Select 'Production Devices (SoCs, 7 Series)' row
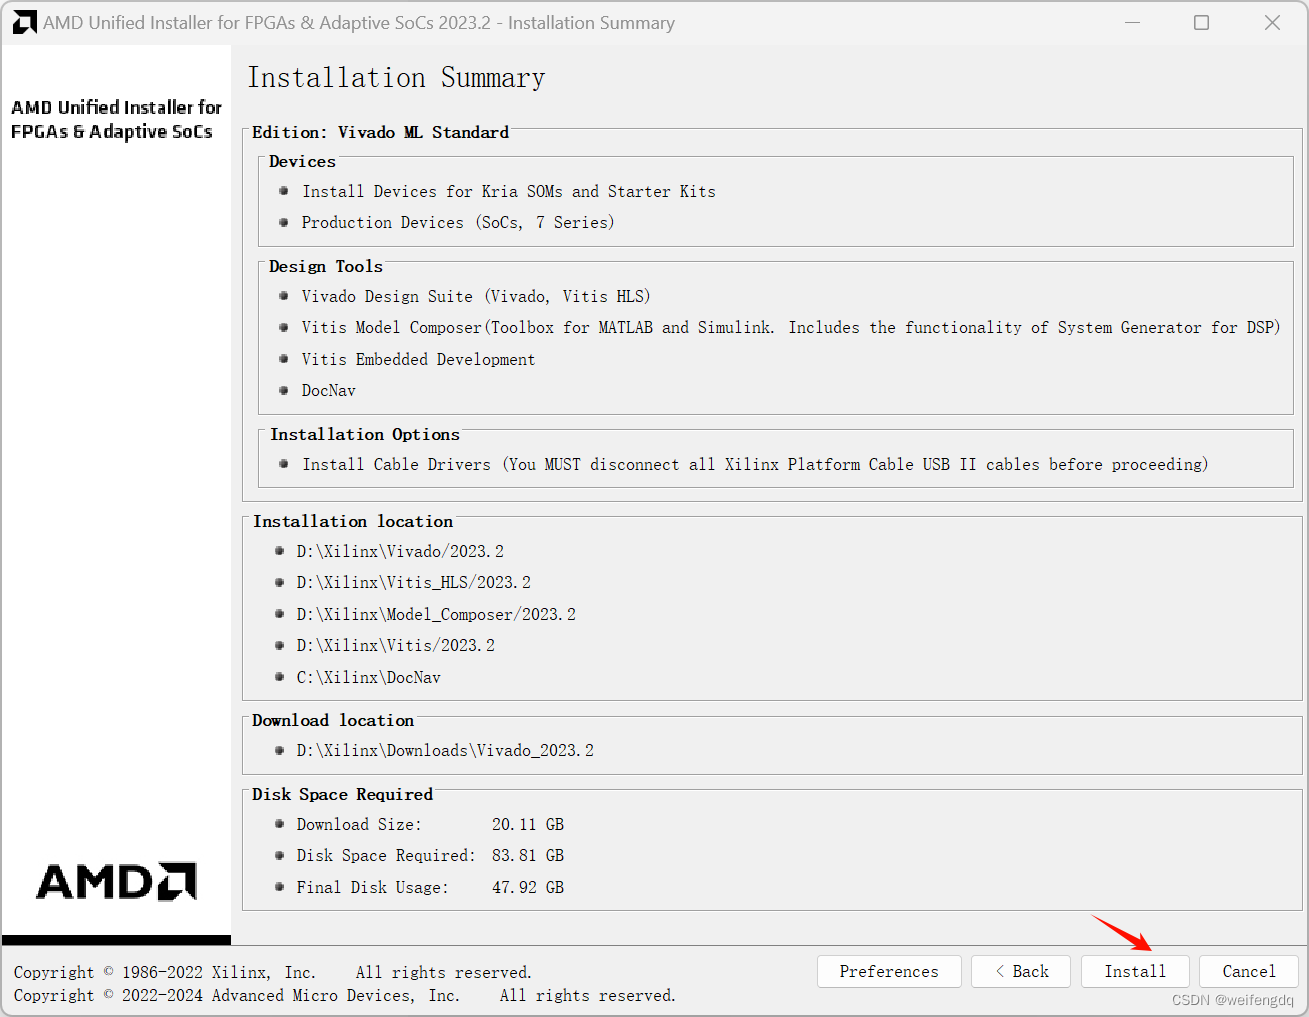The image size is (1309, 1017). tap(458, 222)
